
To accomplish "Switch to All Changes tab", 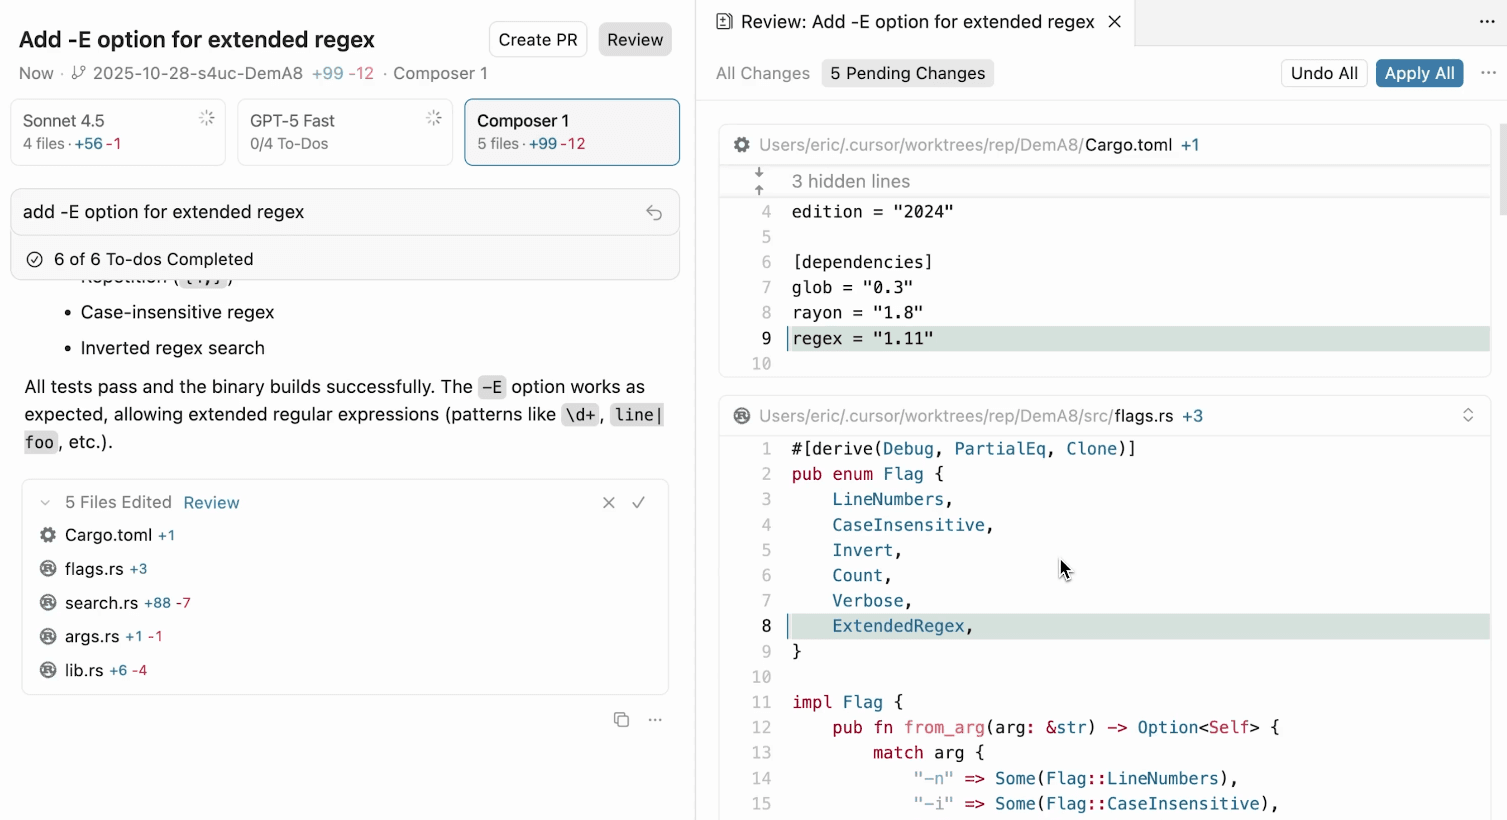I will point(763,73).
